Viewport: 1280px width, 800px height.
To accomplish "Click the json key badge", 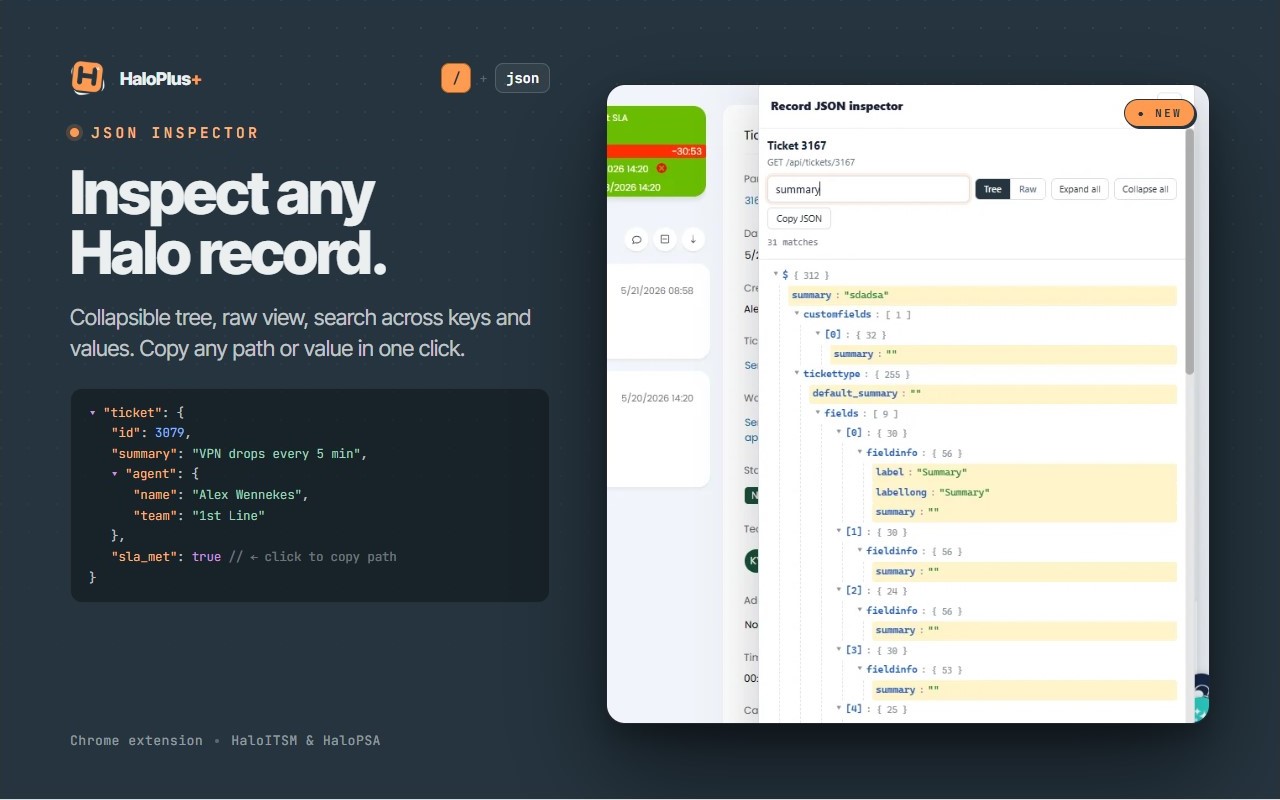I will coord(522,78).
